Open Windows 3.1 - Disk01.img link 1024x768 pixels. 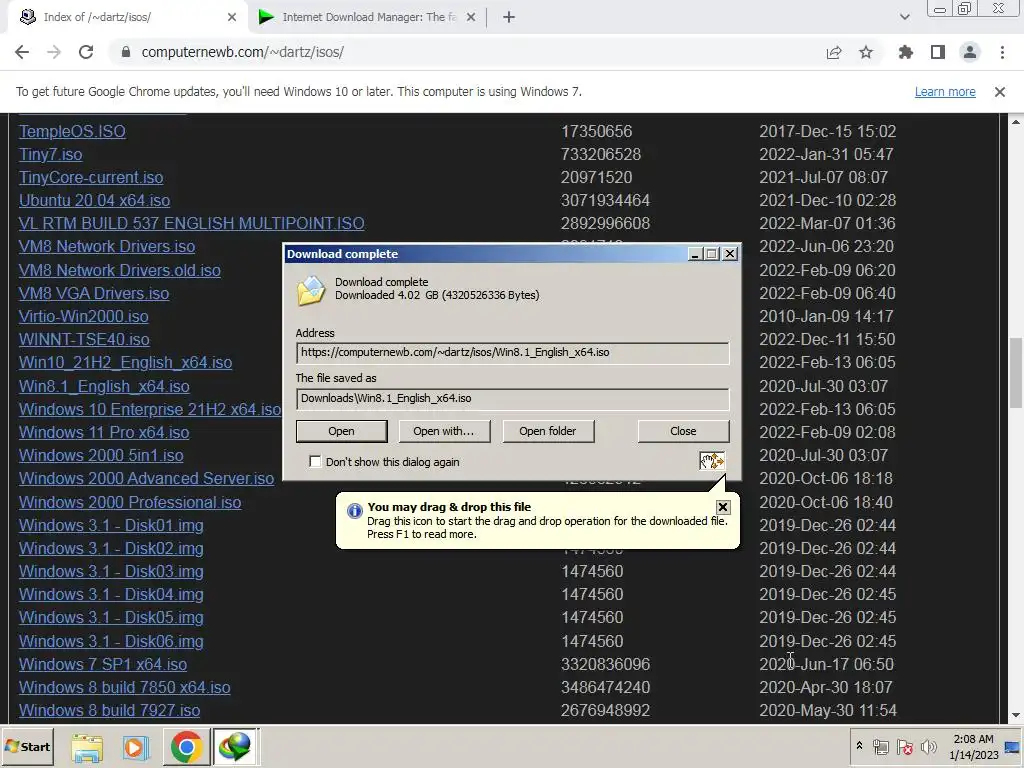click(111, 526)
